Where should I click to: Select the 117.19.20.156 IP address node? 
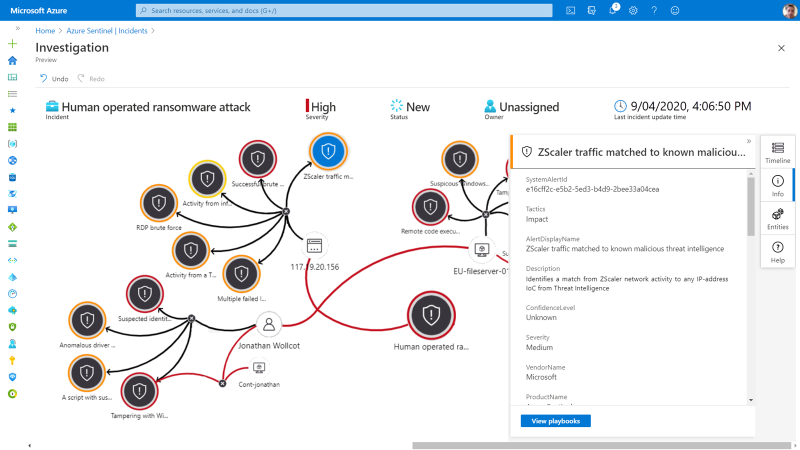click(x=315, y=245)
